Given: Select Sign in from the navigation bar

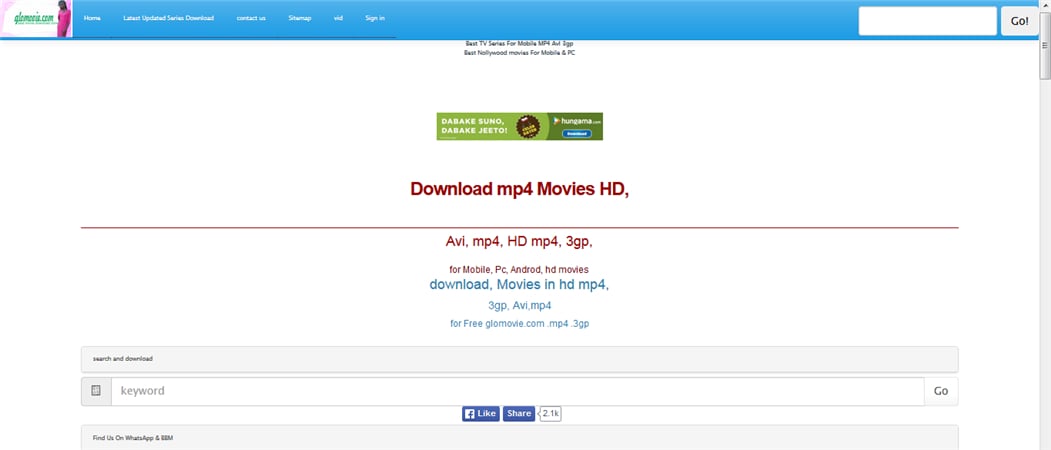Looking at the screenshot, I should coord(375,18).
